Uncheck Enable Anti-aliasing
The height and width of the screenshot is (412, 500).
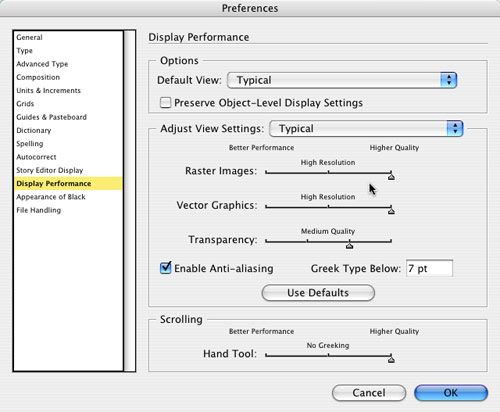tap(165, 268)
